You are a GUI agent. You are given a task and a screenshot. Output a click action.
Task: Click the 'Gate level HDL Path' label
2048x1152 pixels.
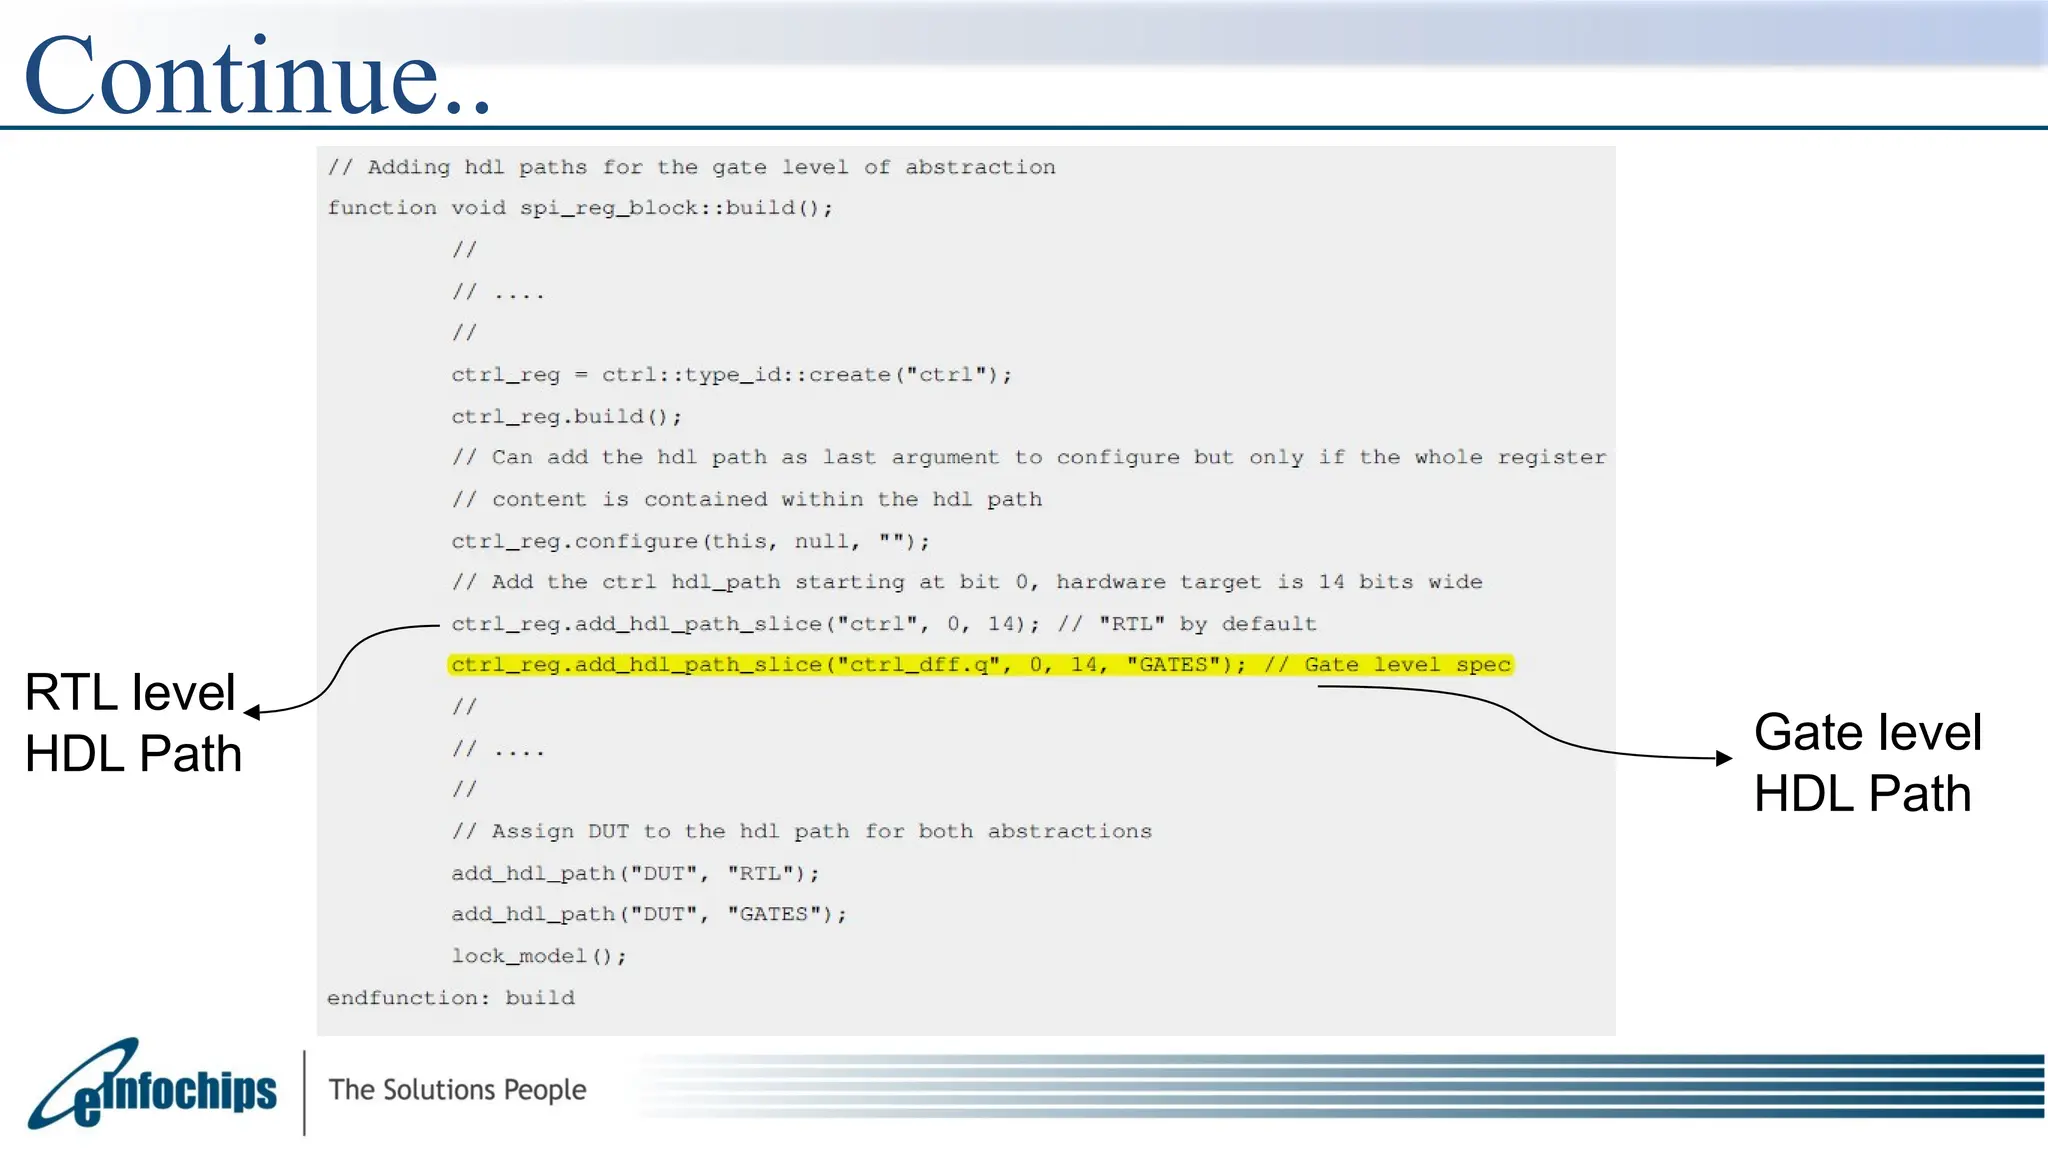tap(1867, 763)
